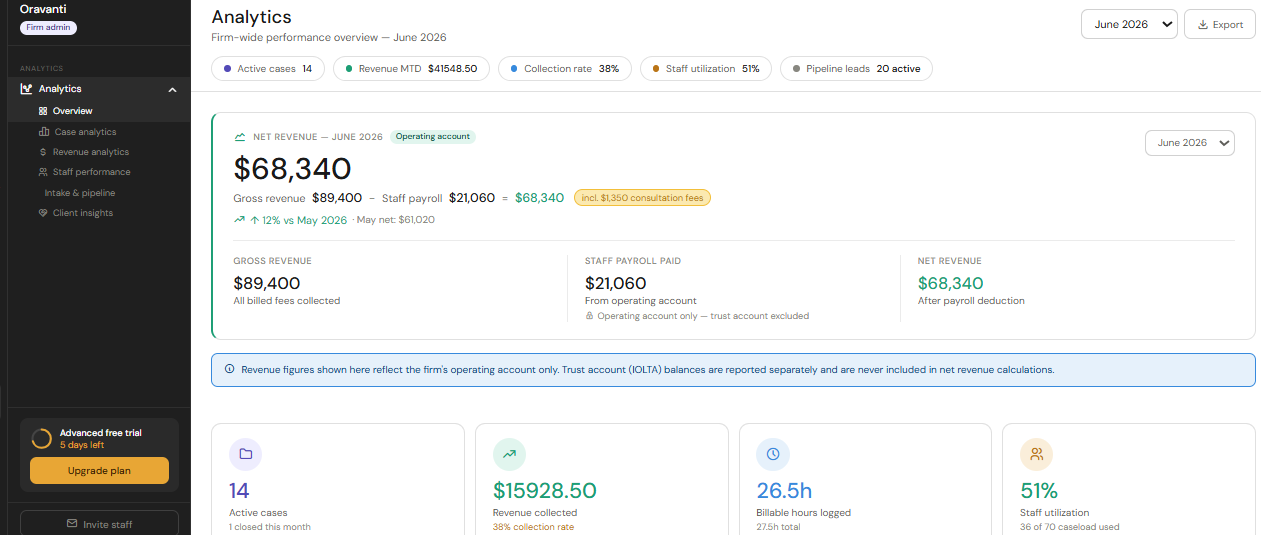The width and height of the screenshot is (1261, 535).
Task: Click the download icon on Export button
Action: 1203,25
